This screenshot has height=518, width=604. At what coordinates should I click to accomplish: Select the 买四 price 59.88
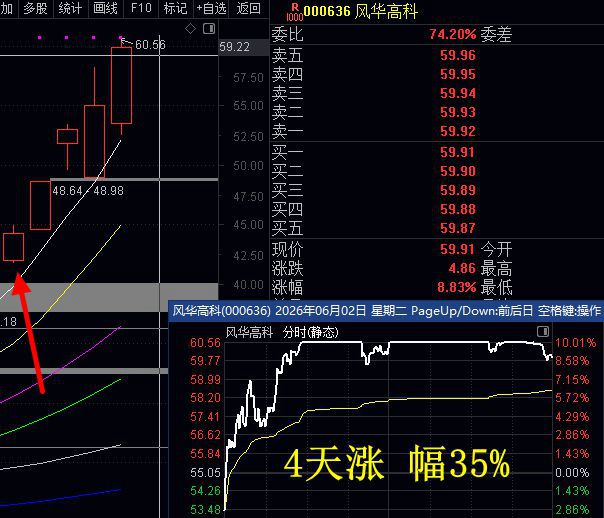458,210
